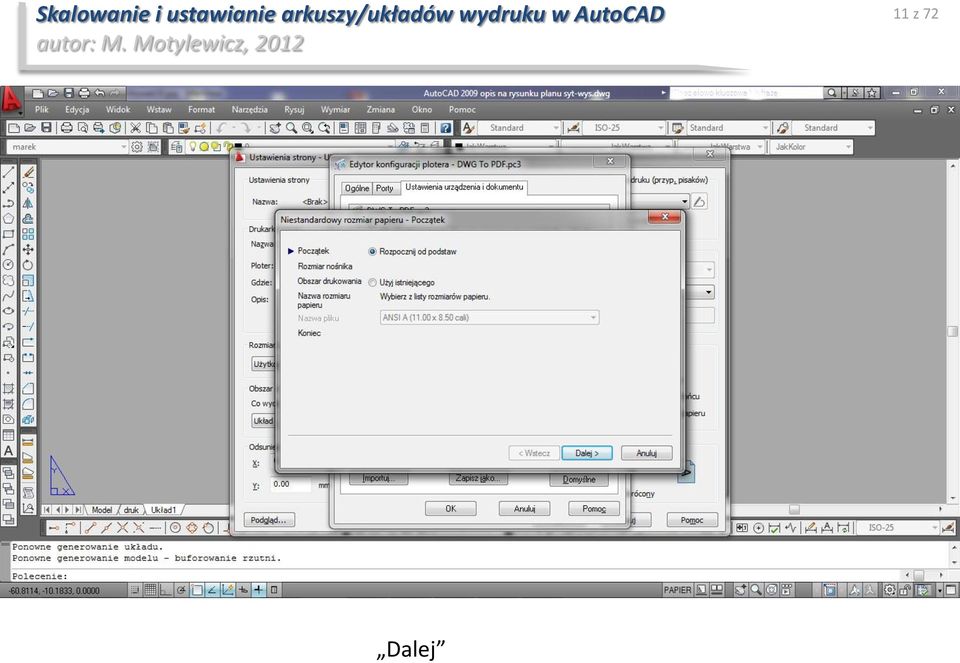Open Help via the blue question mark icon
The image size is (960, 663).
[446, 128]
